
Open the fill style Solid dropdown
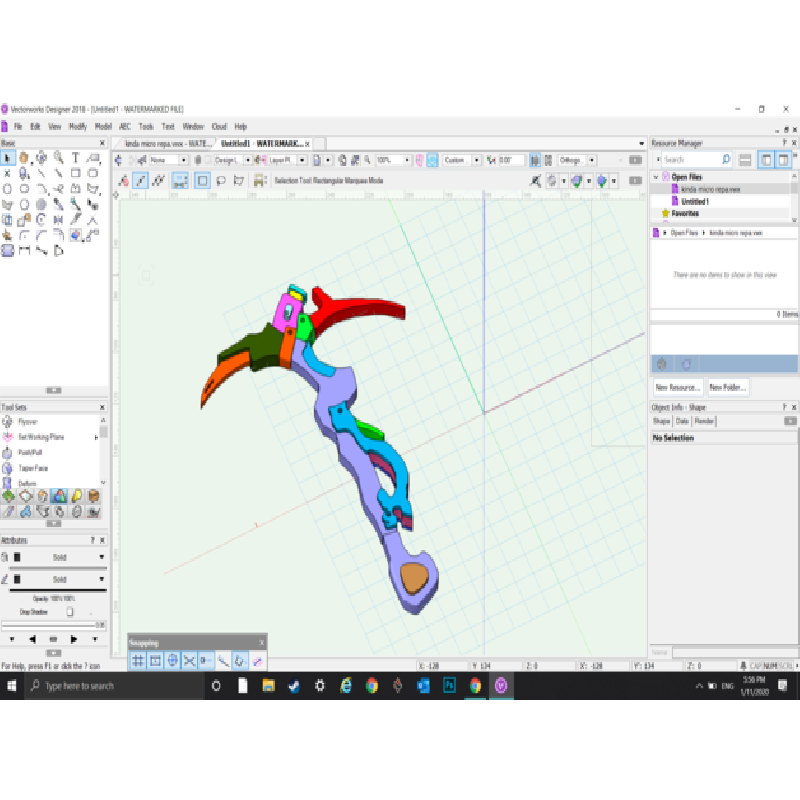[x=60, y=557]
